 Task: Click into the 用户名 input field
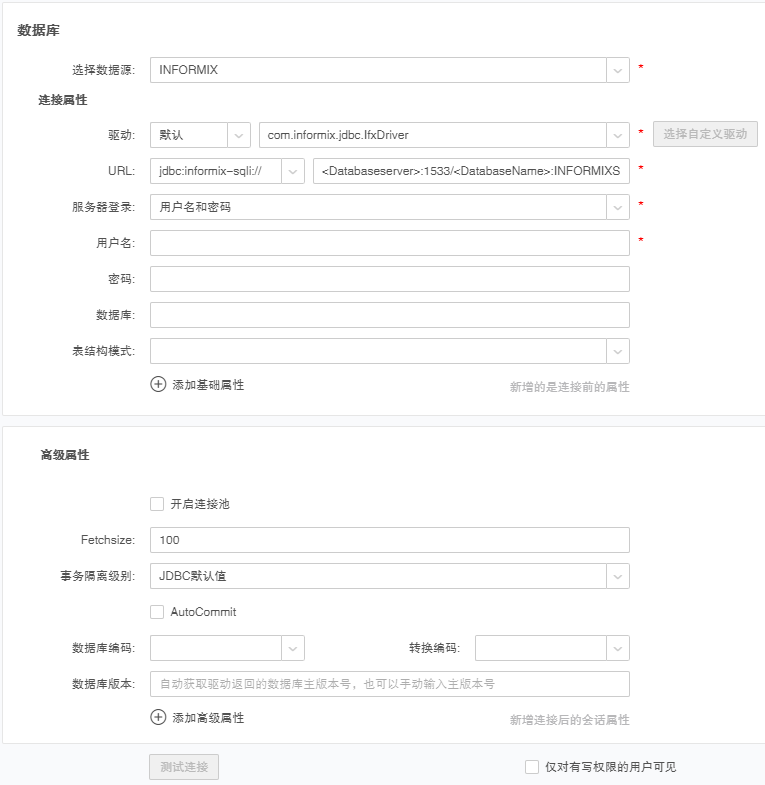click(x=389, y=243)
